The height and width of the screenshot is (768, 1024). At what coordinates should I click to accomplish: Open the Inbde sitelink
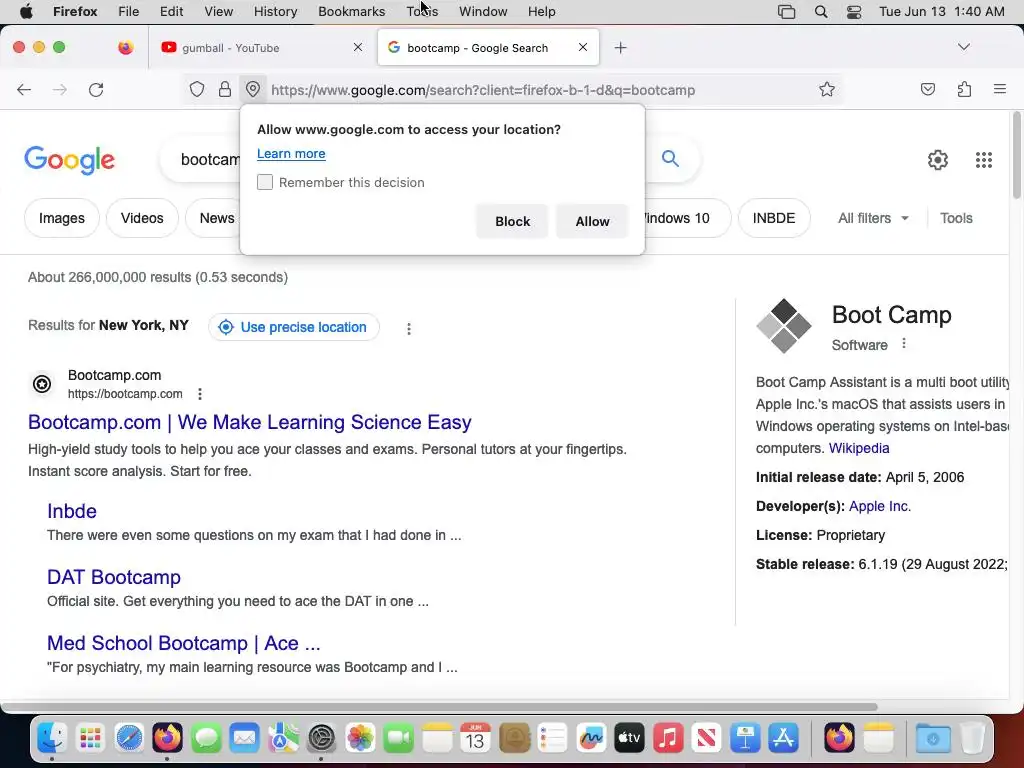coord(72,511)
